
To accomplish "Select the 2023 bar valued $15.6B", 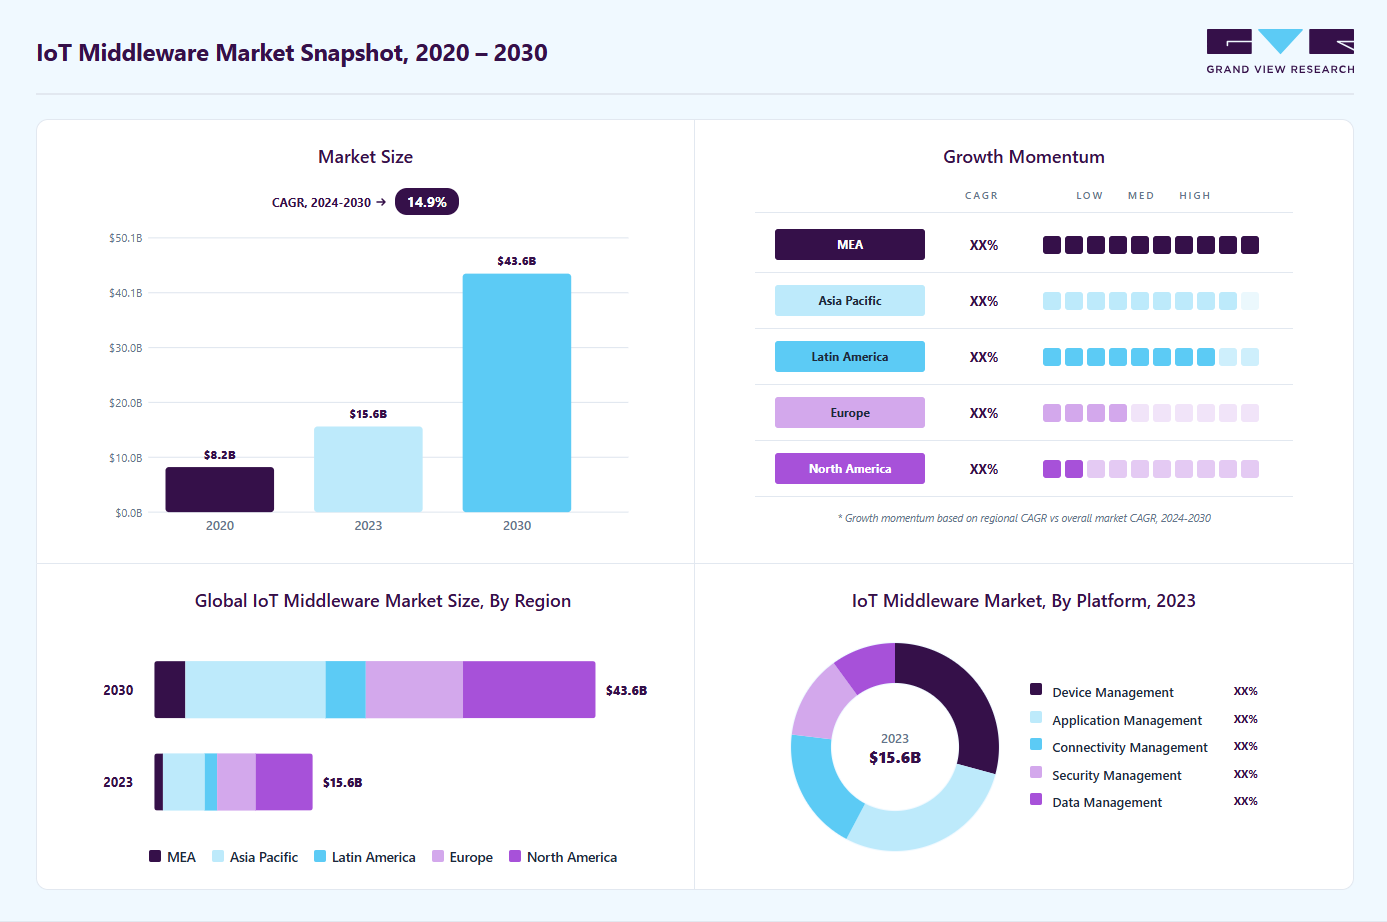I will pos(368,469).
